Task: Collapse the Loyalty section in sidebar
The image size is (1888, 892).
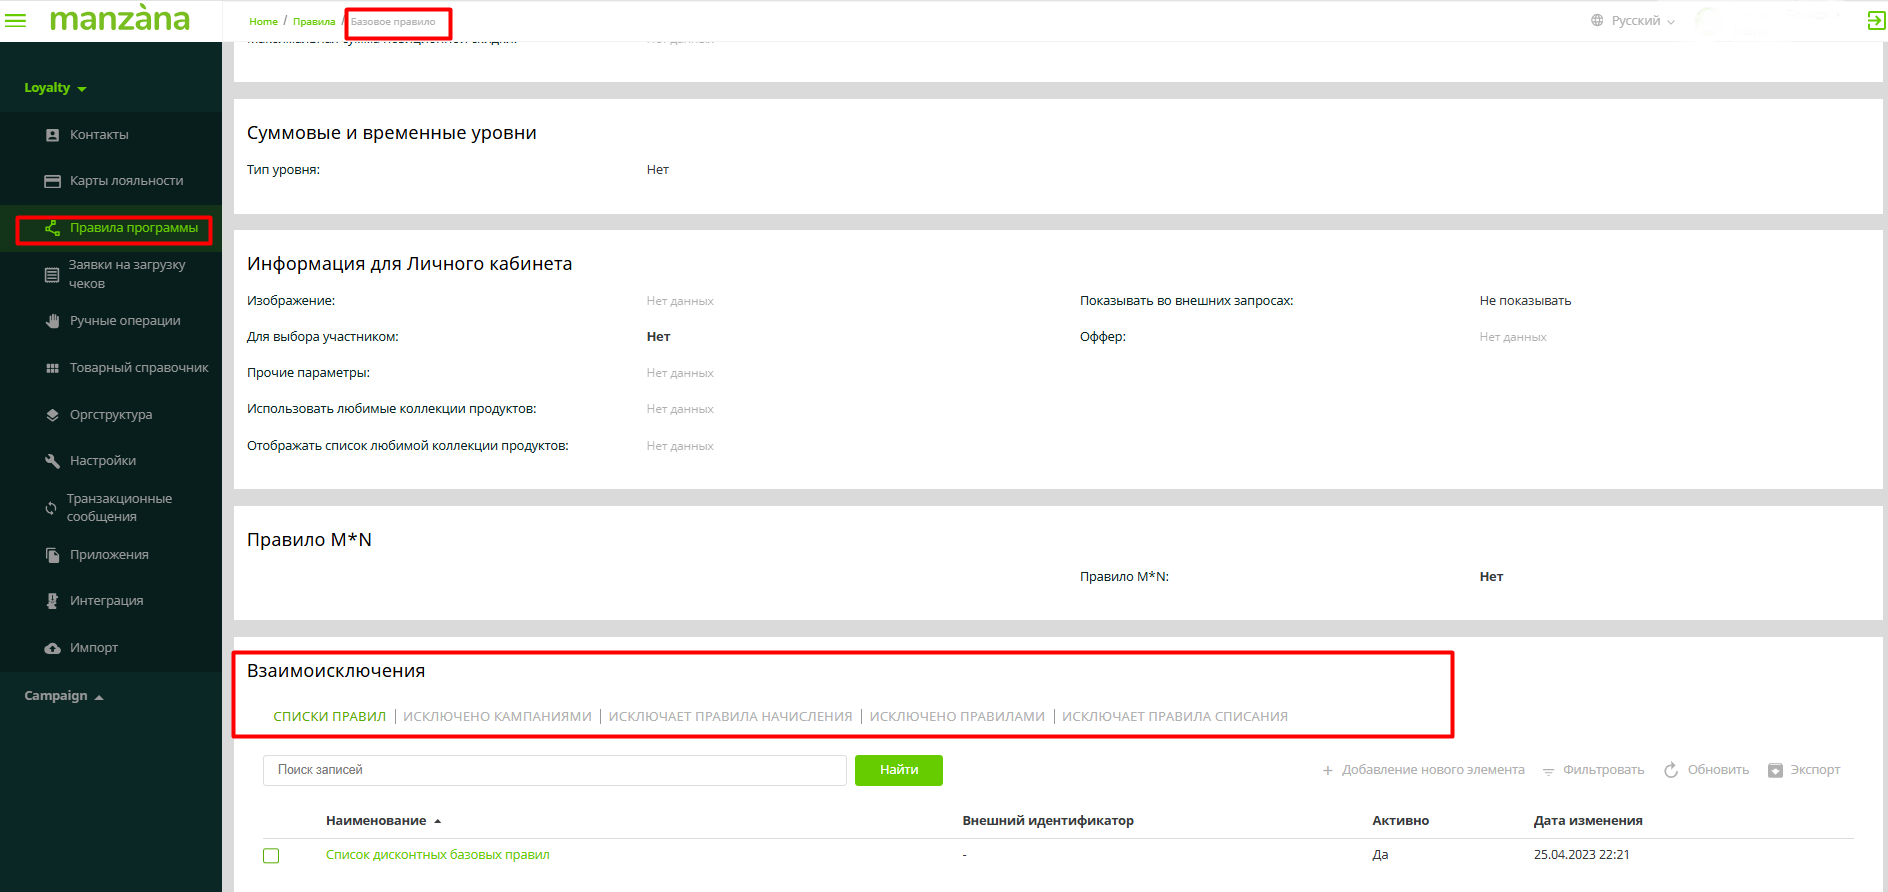Action: 55,88
